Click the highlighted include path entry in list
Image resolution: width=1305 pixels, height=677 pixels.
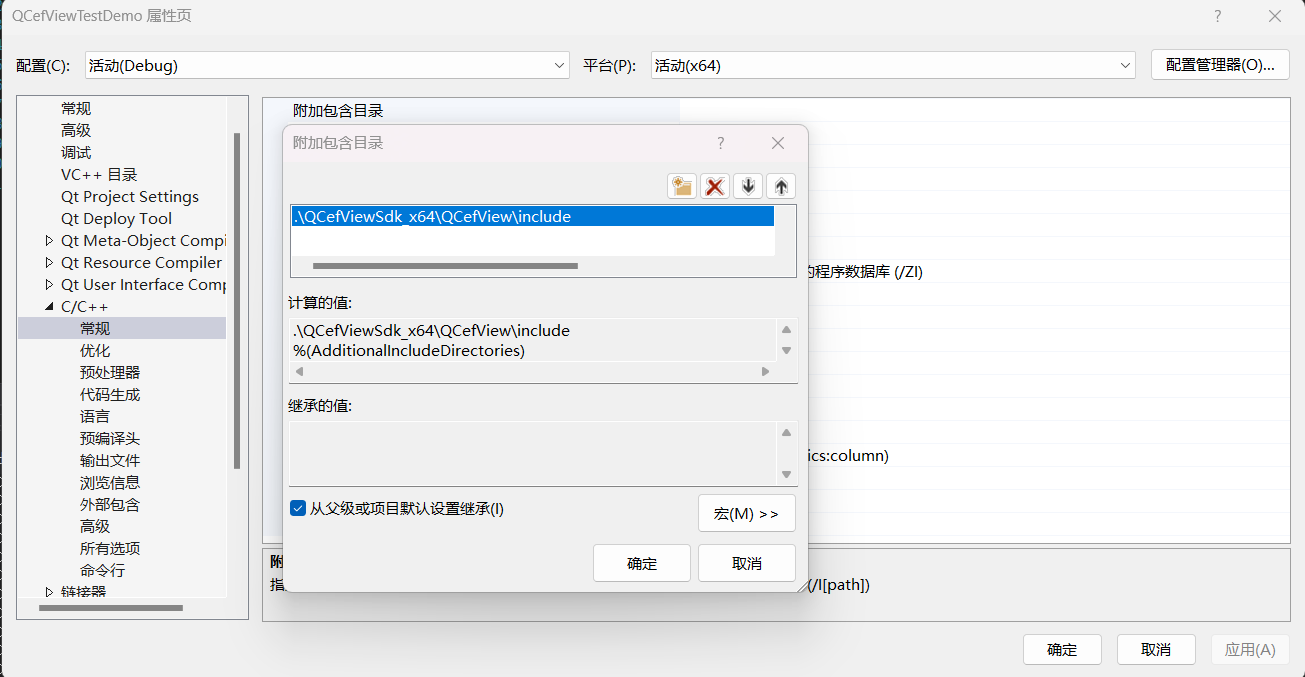[x=533, y=216]
